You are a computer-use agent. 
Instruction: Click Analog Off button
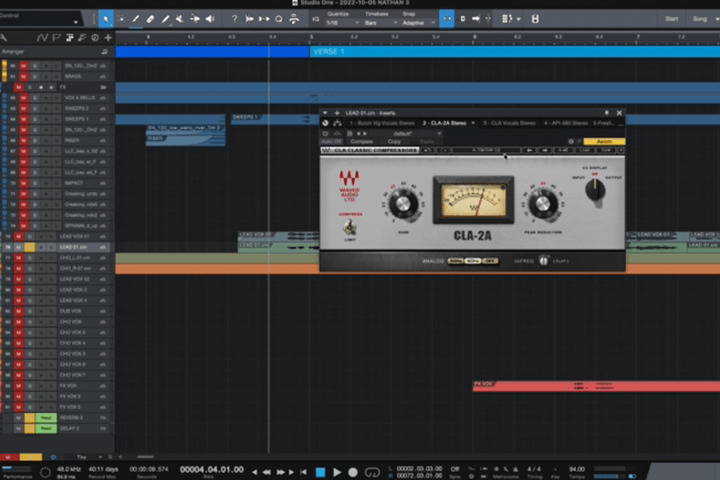click(489, 261)
